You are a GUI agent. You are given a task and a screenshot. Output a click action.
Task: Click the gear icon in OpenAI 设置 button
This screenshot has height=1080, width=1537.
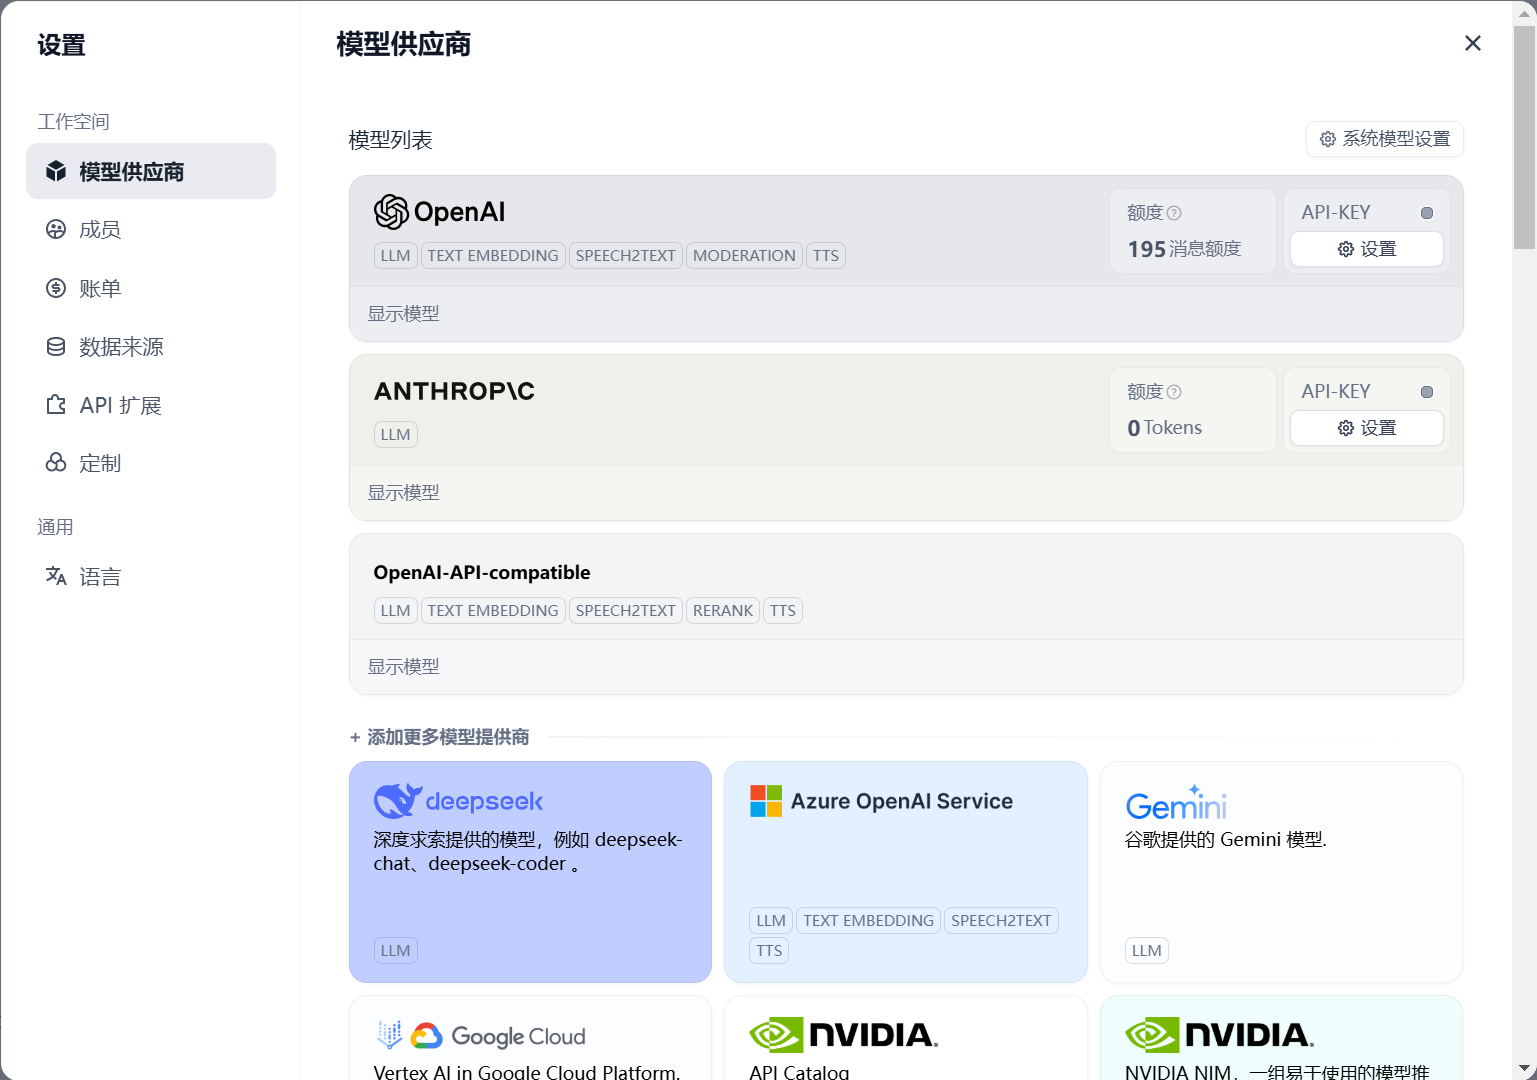click(1346, 249)
